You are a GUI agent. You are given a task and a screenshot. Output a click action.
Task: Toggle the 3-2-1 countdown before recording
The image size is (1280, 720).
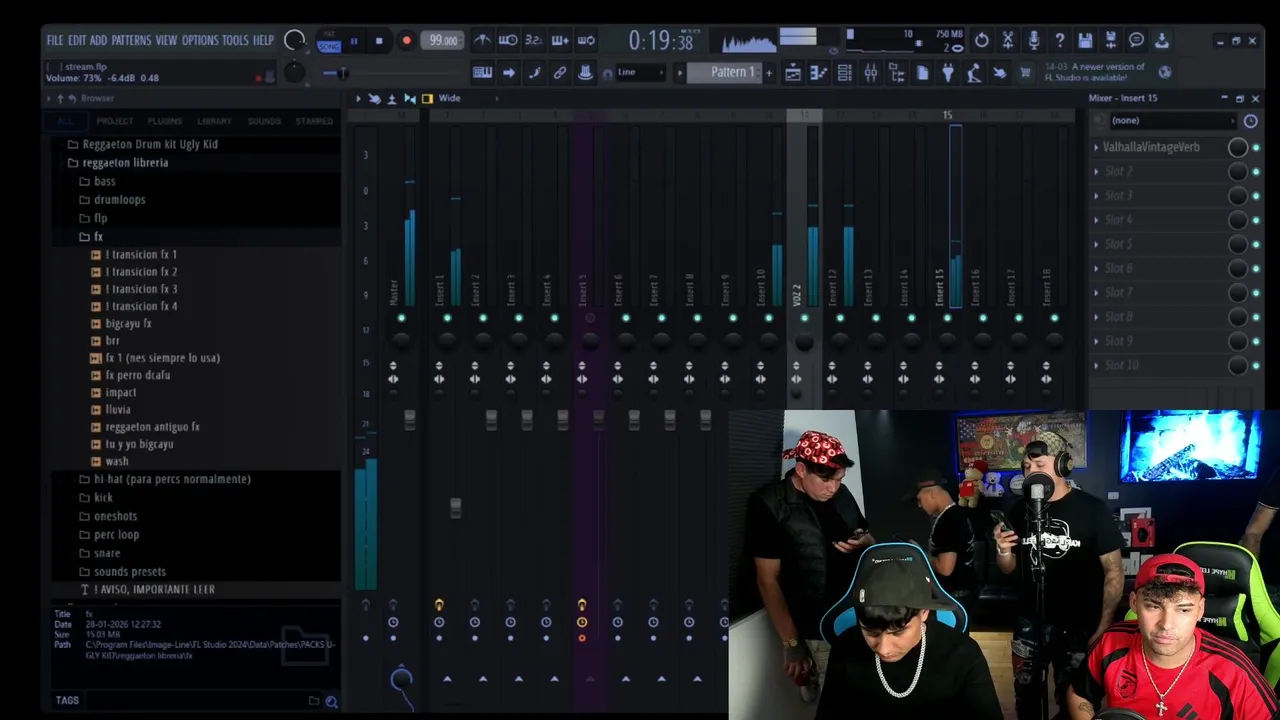(534, 40)
